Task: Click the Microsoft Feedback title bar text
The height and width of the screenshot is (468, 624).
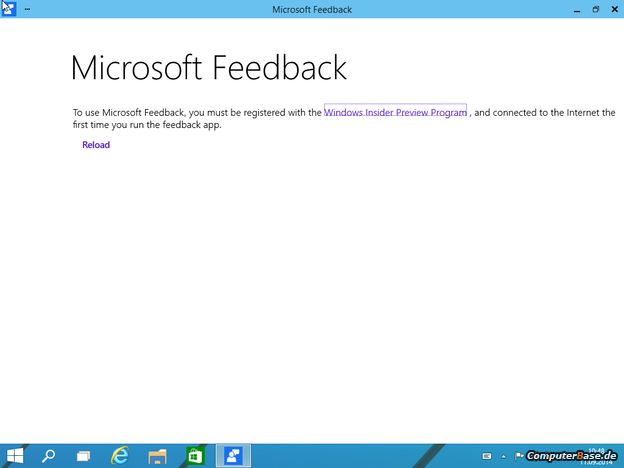Action: 311,9
